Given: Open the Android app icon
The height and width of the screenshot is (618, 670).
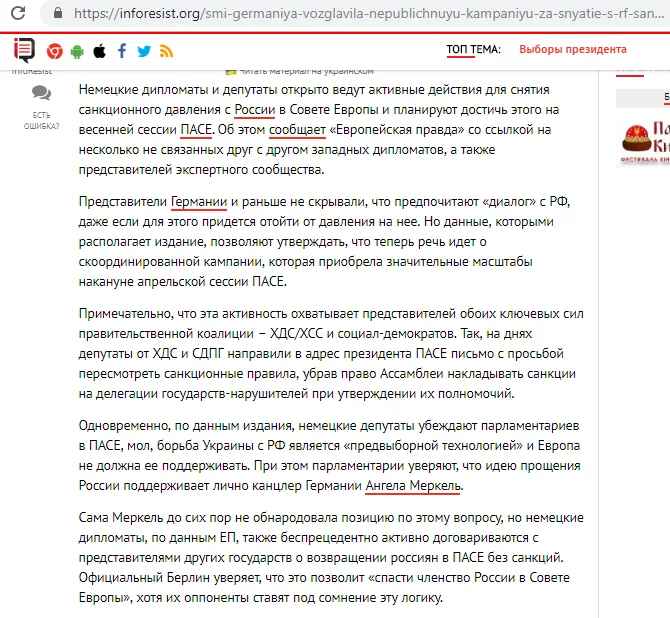Looking at the screenshot, I should coord(77,51).
